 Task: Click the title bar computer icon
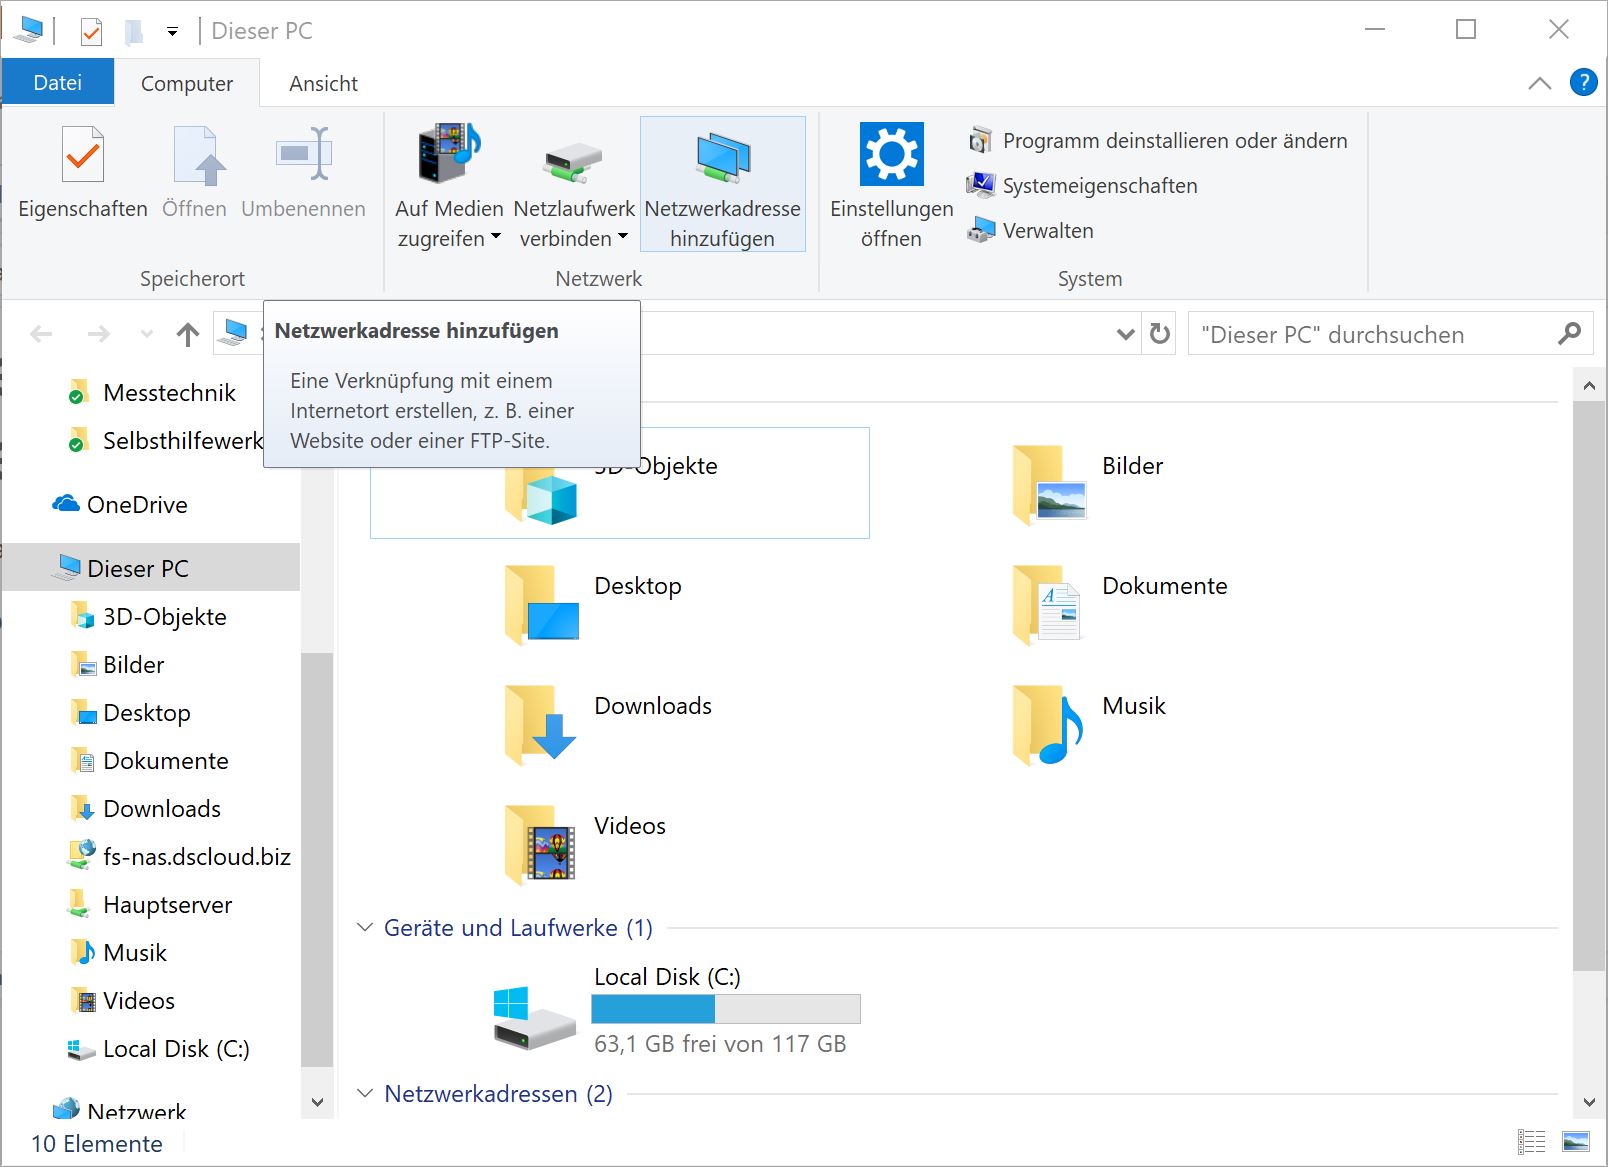pos(29,30)
